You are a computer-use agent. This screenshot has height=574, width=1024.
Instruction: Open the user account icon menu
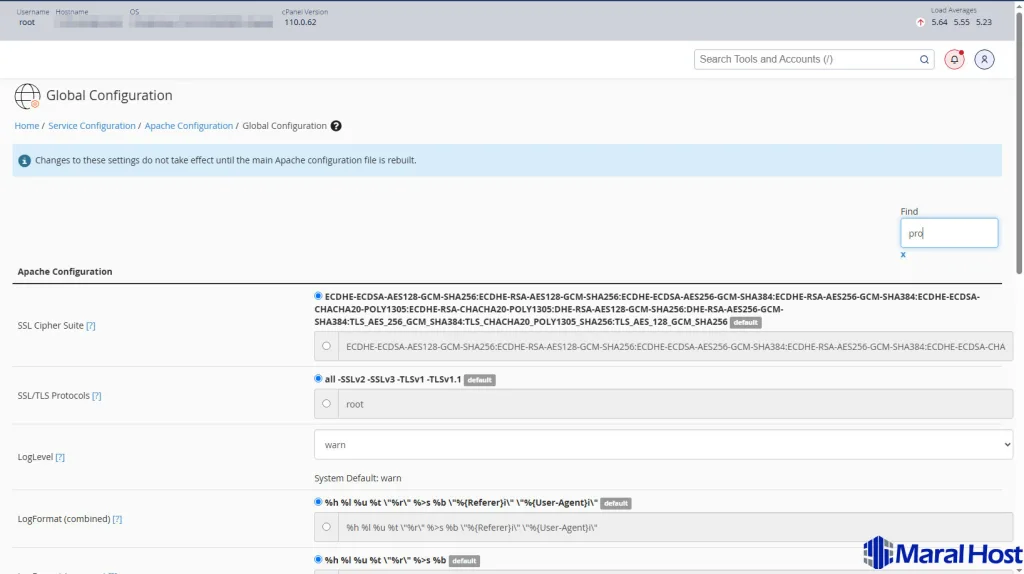[x=984, y=60]
